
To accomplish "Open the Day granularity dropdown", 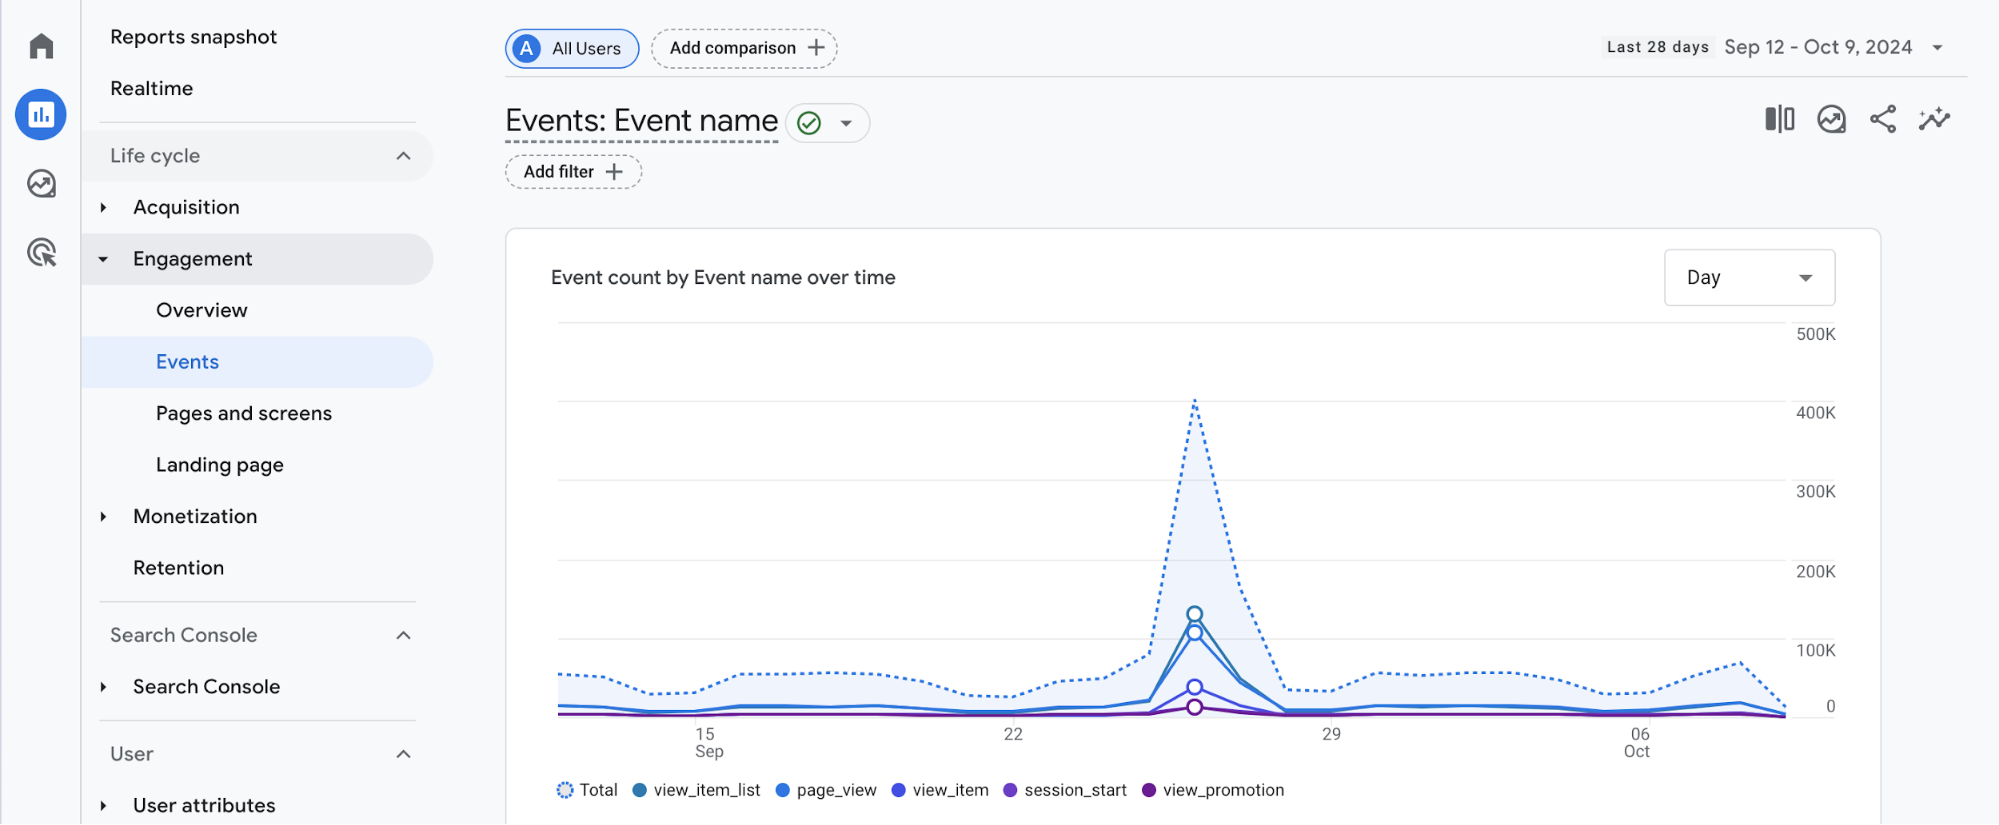I will point(1749,277).
